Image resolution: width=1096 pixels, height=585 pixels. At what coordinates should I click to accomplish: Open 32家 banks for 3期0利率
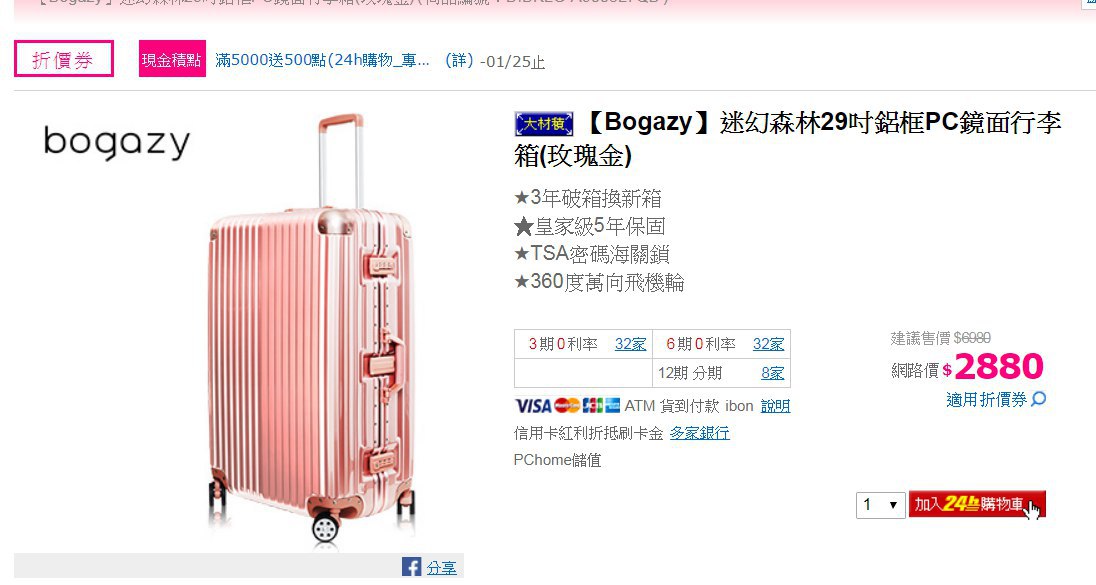point(630,344)
